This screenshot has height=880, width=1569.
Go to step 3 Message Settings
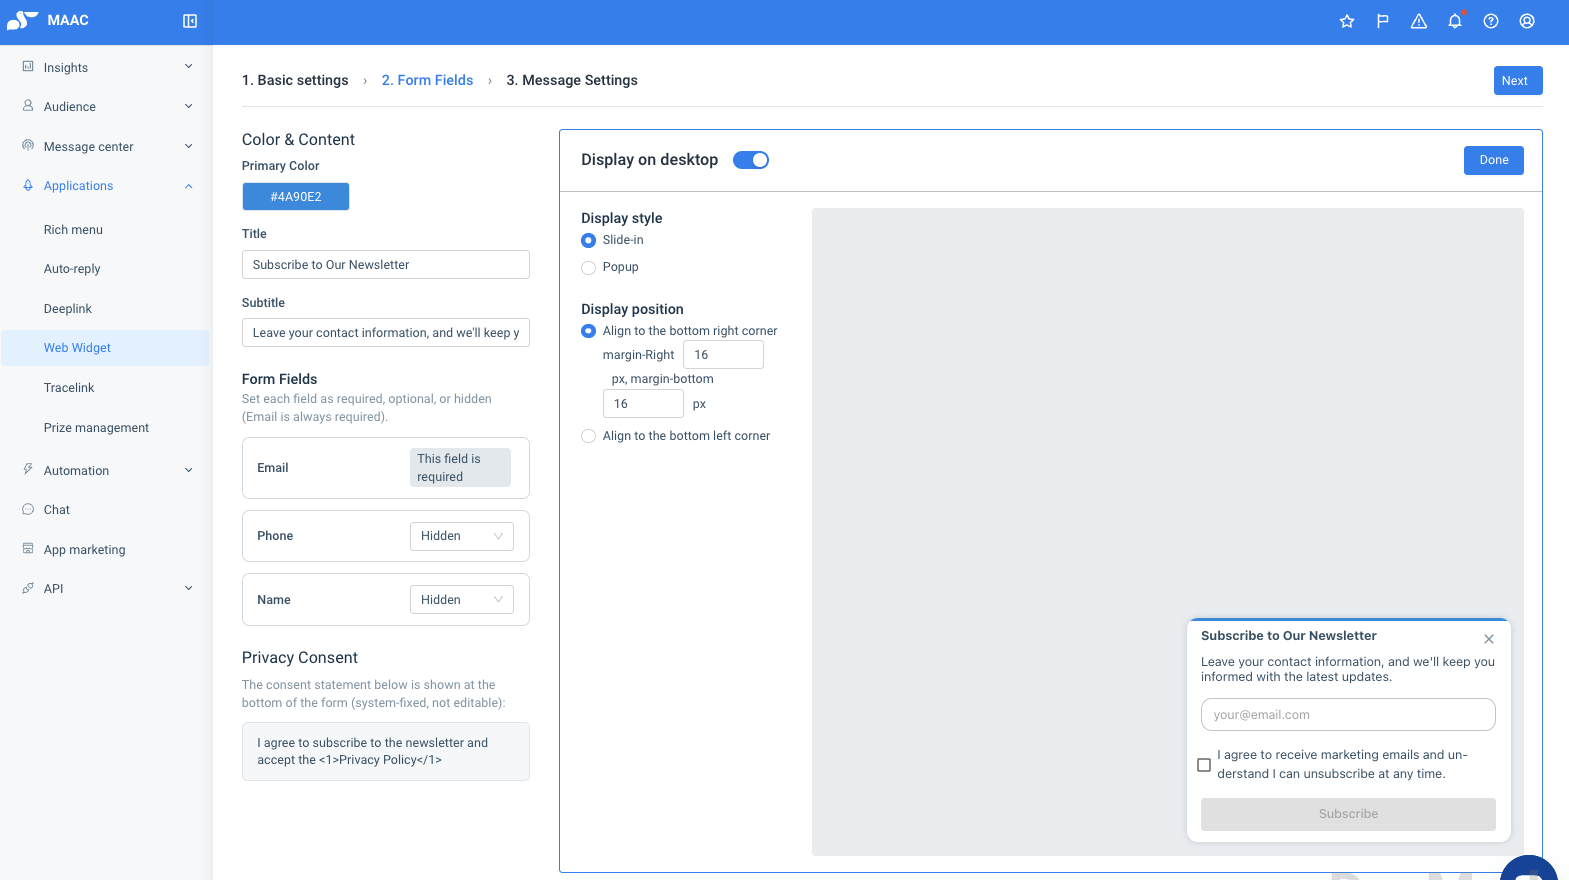572,80
